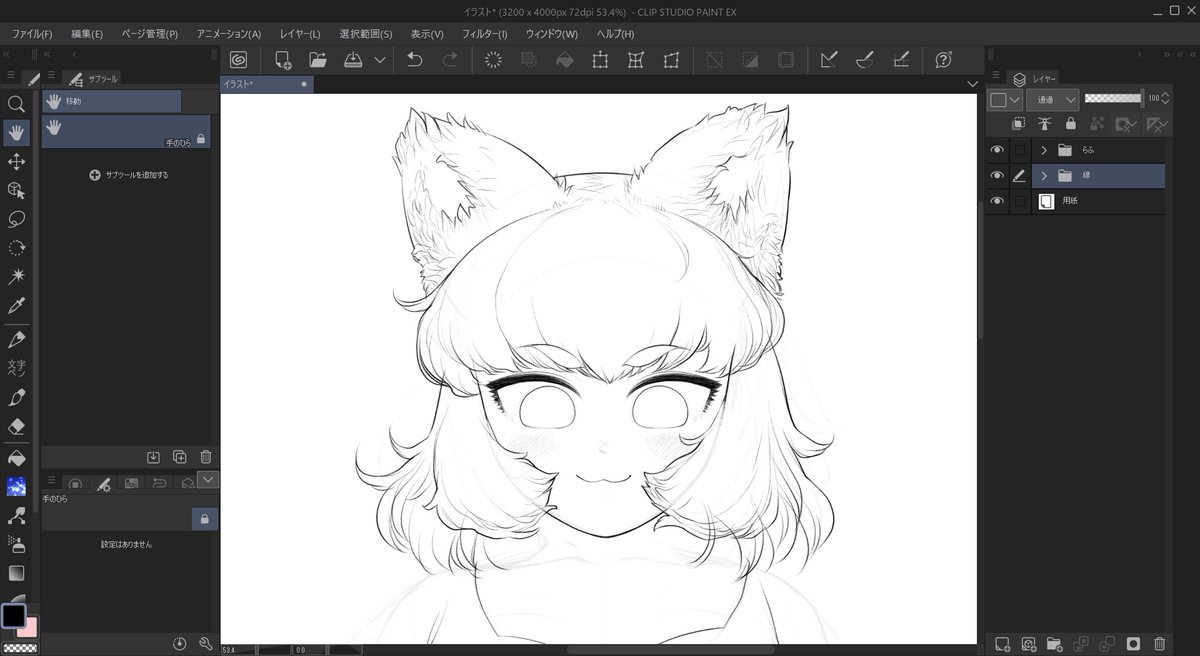Lock the selected layer via padlock icon
The height and width of the screenshot is (656, 1200).
[x=1069, y=123]
